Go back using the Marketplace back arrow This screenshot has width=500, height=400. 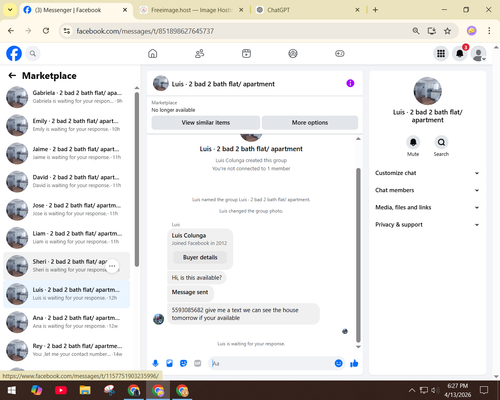click(12, 76)
